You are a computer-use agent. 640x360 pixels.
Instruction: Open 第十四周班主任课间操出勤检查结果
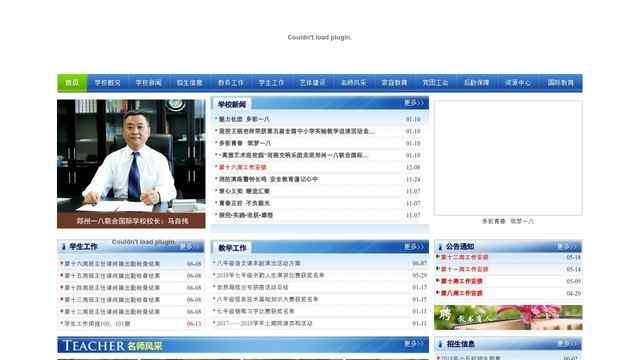[112, 288]
